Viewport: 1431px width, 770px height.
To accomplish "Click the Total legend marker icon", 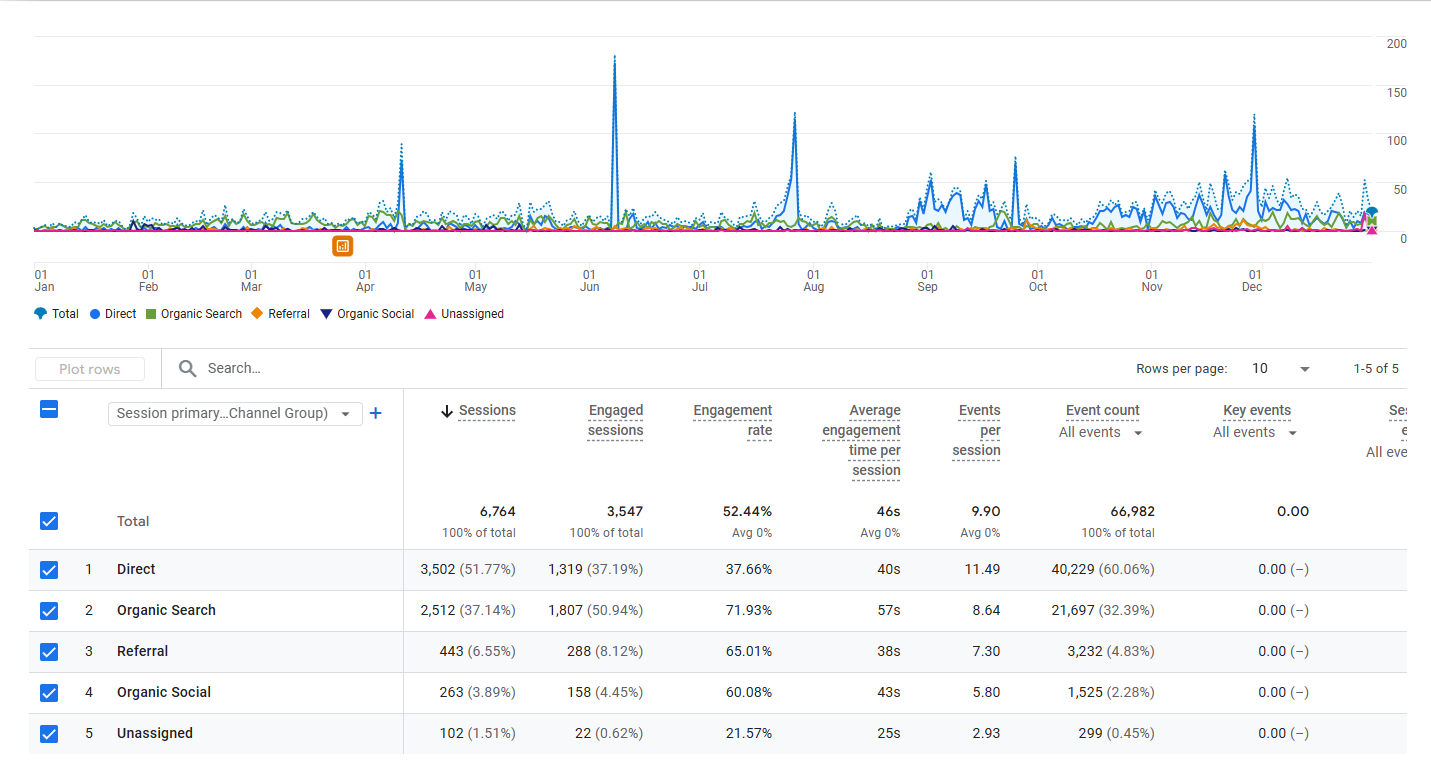I will 40,314.
